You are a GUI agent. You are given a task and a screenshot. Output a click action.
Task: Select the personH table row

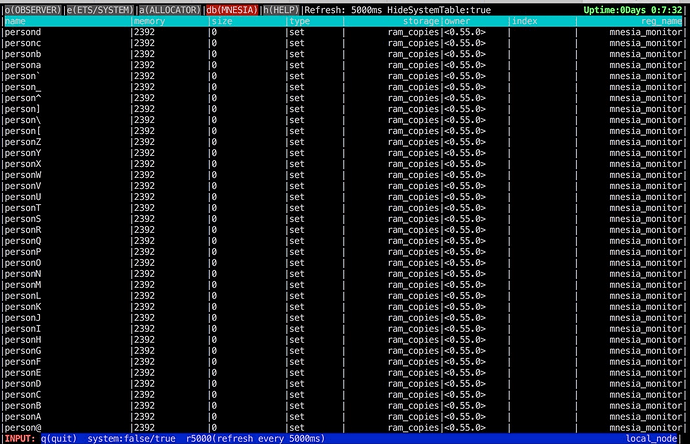343,340
